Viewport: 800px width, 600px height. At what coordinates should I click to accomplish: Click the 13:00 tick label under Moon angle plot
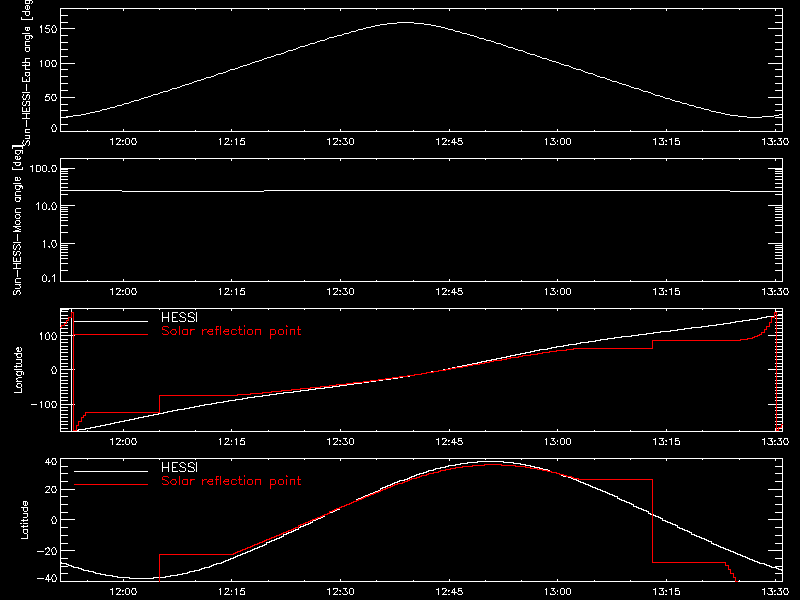pos(558,292)
